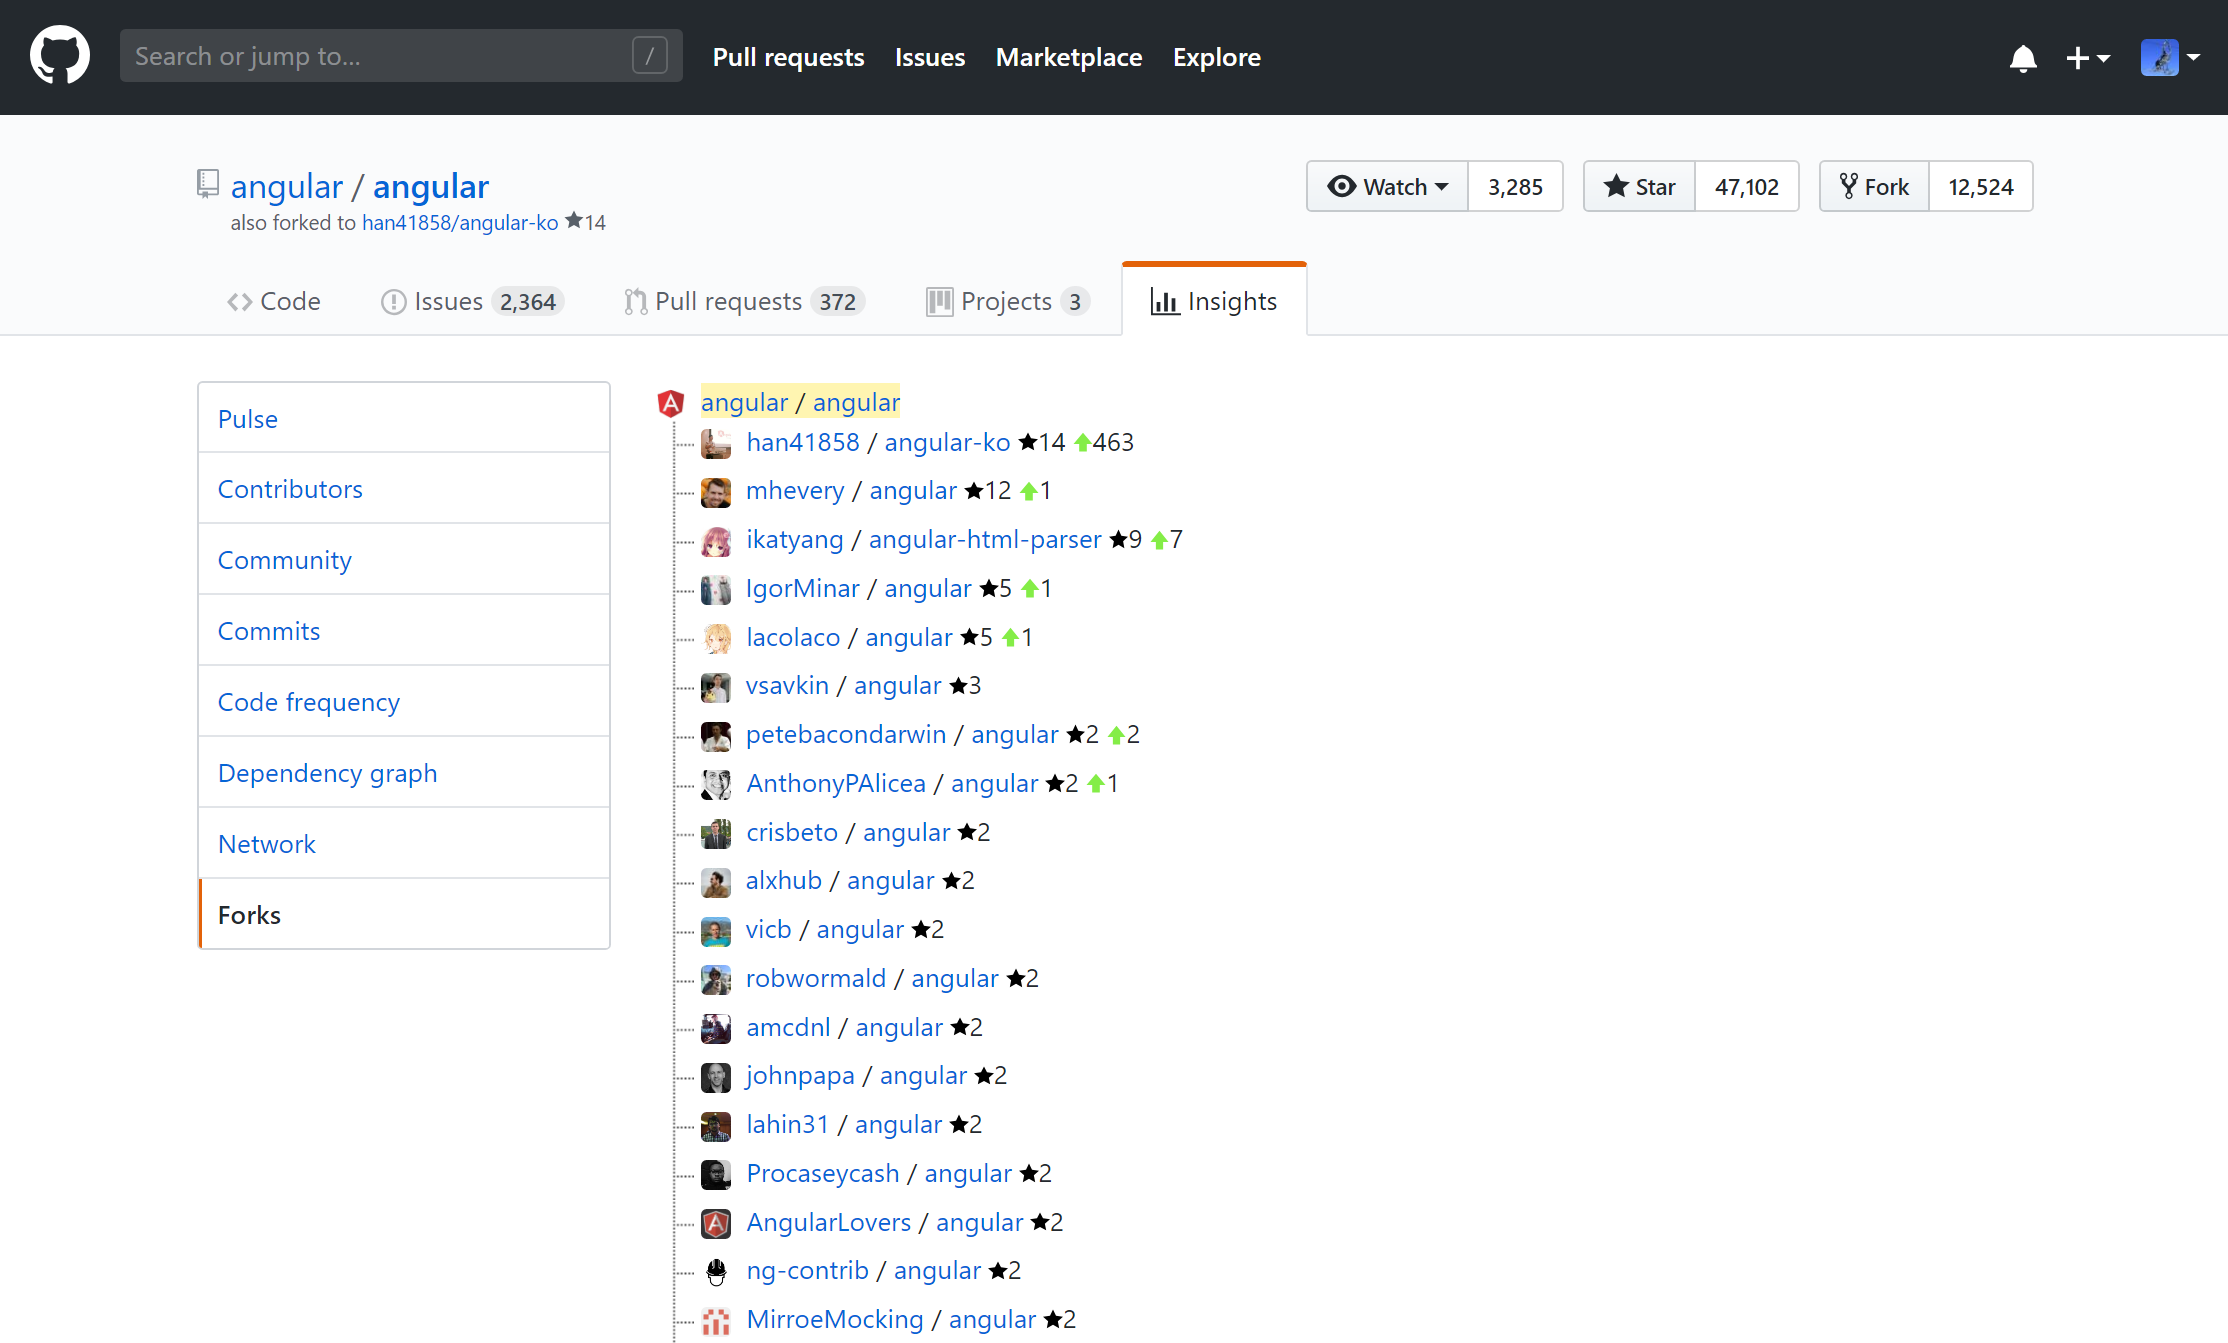Open the Watch dropdown
The height and width of the screenshot is (1343, 2228).
(1388, 187)
